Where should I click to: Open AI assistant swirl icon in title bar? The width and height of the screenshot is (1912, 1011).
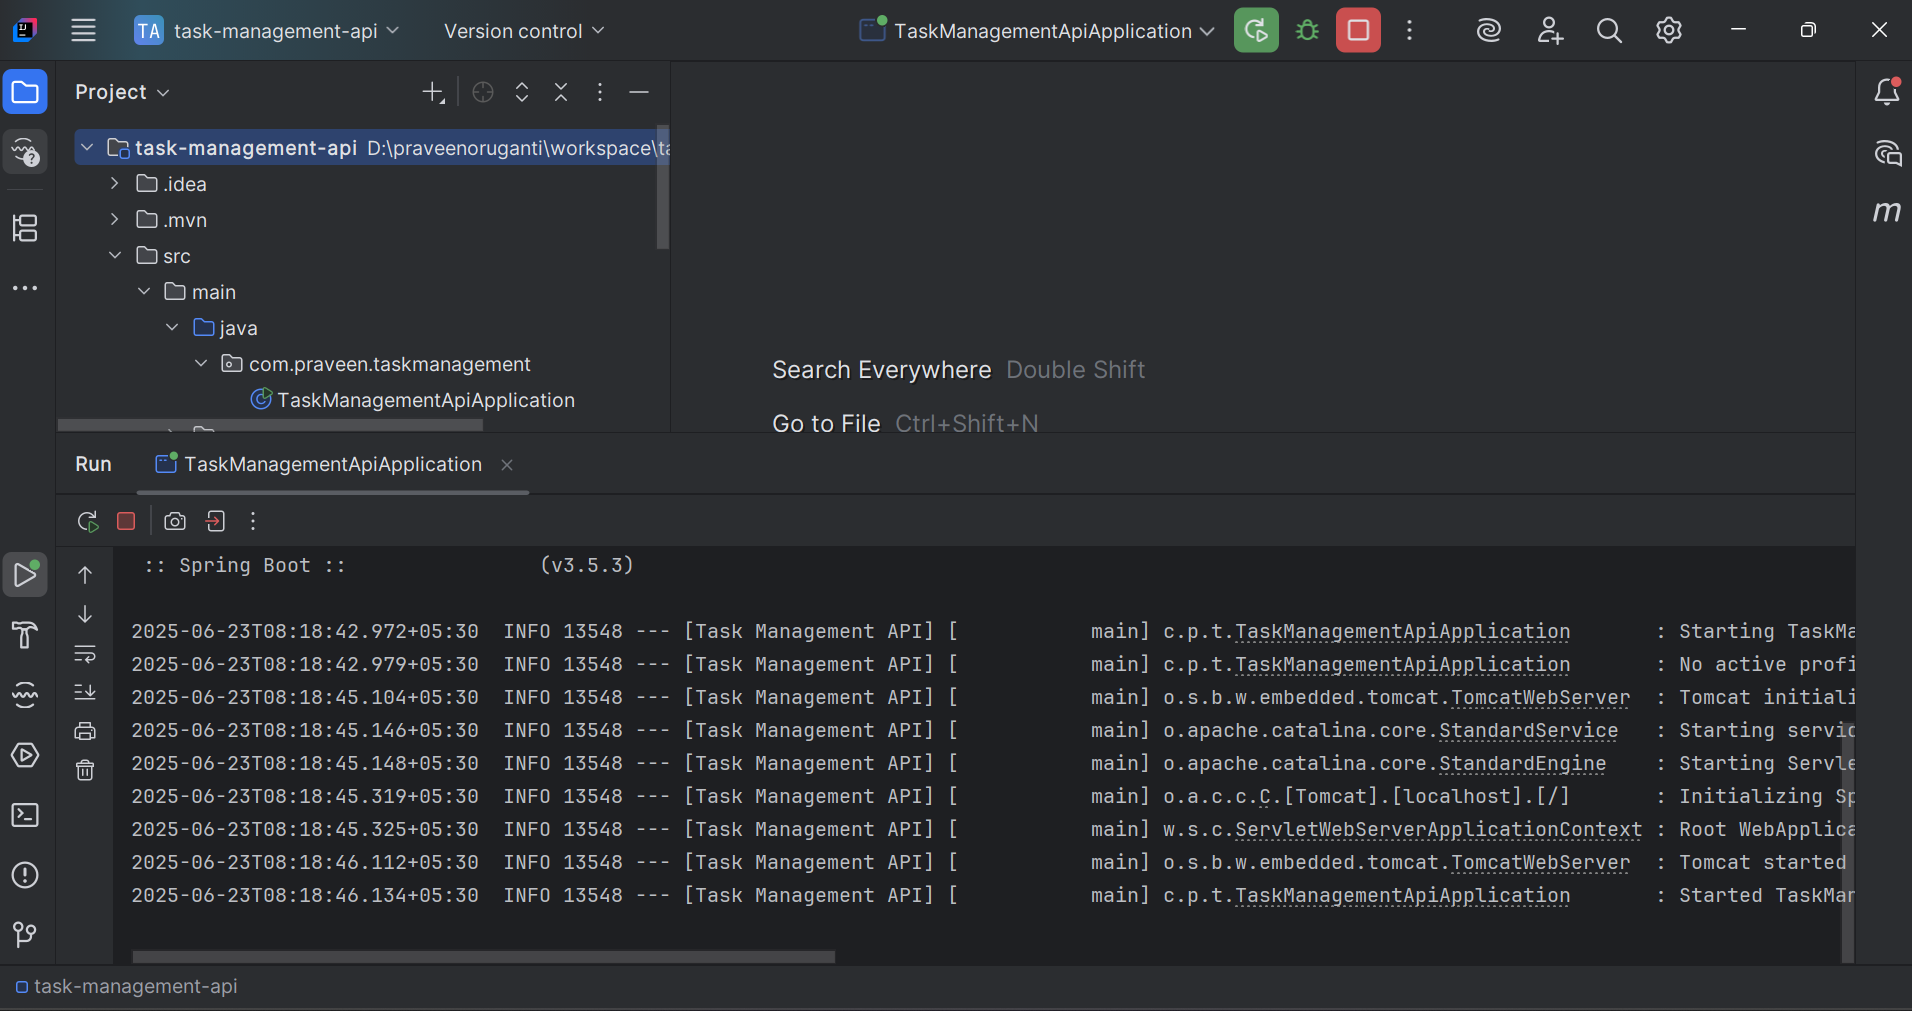1489,30
